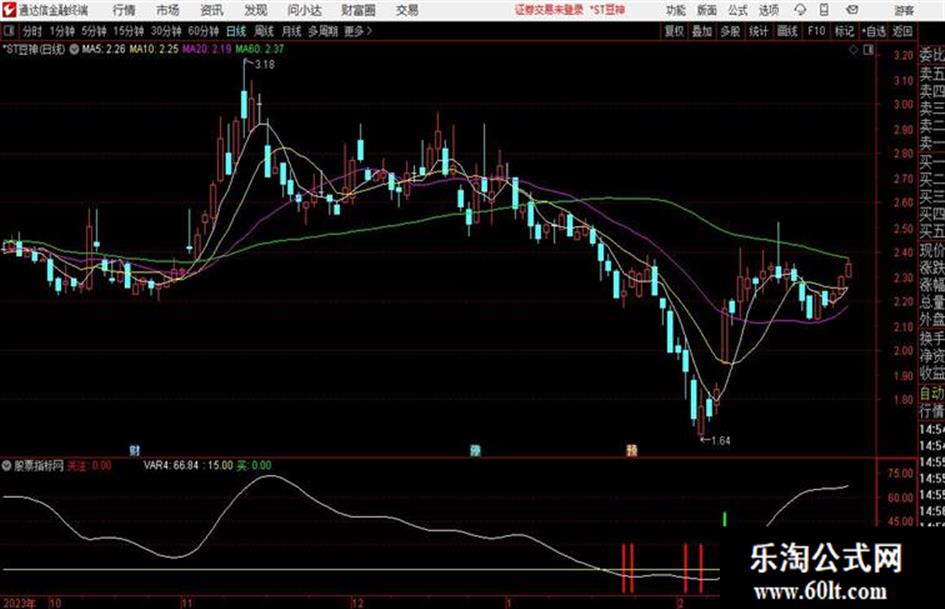Click the 画线 drawing button
The height and width of the screenshot is (609, 945).
[x=787, y=31]
